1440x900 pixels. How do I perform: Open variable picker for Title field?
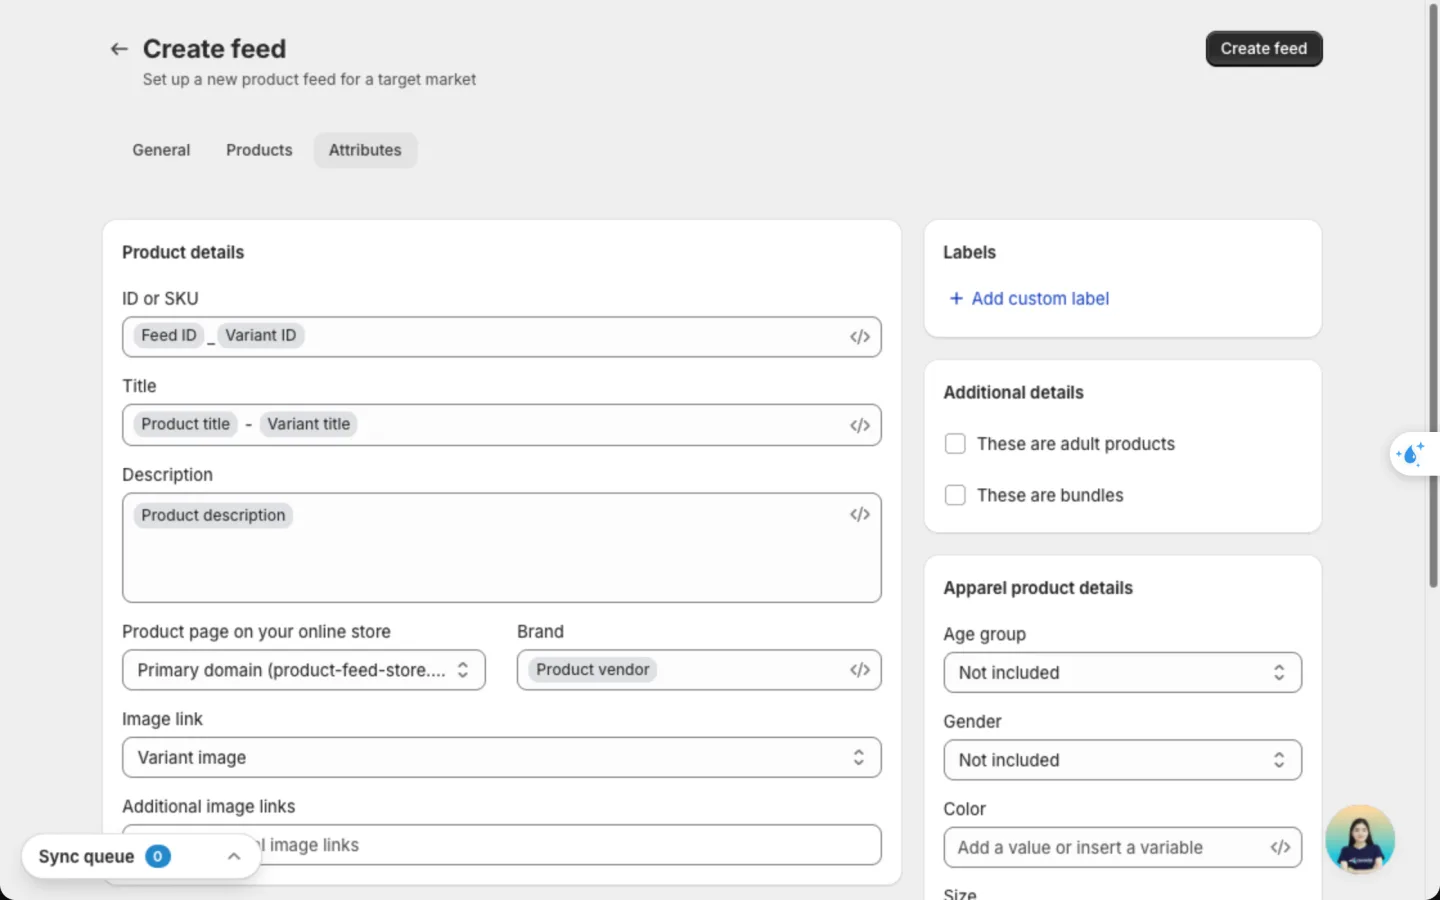click(x=860, y=425)
